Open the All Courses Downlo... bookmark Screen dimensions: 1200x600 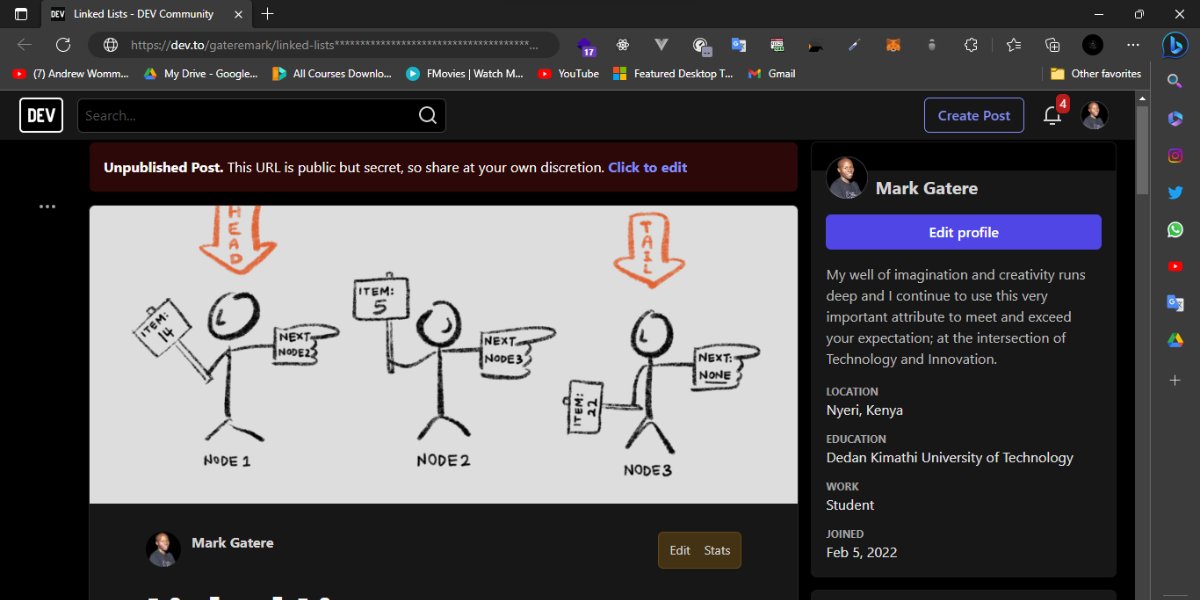[332, 73]
